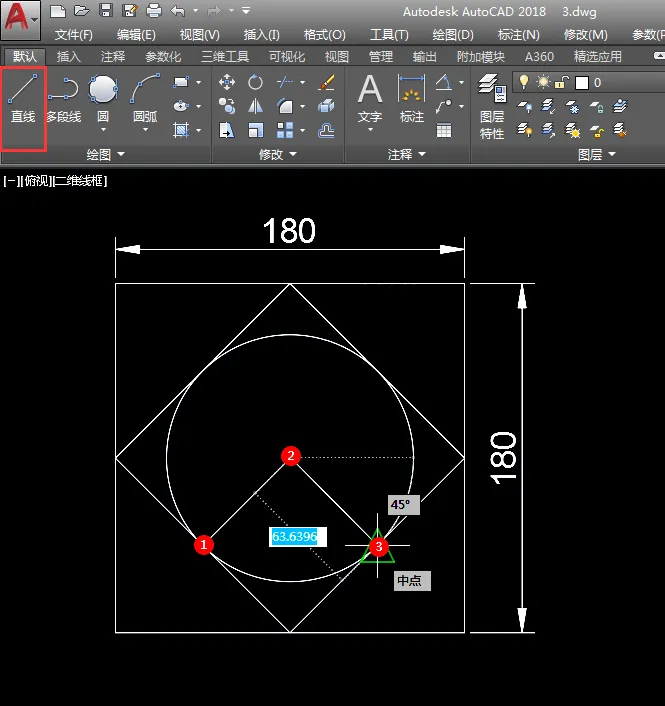
Task: Open the 编辑(E) menu
Action: click(x=136, y=35)
